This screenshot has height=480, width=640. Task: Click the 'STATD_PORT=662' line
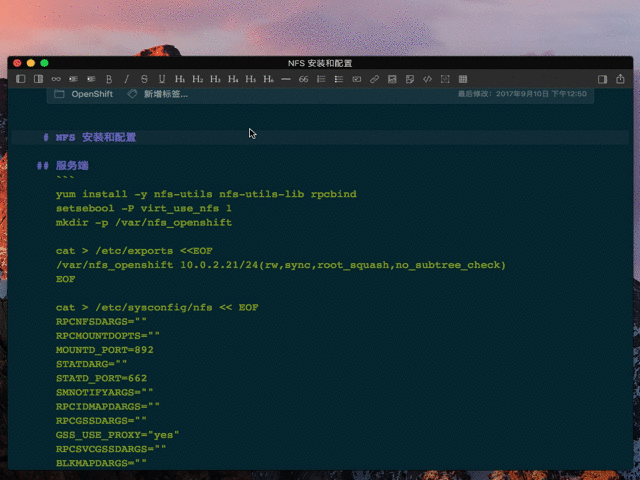click(x=101, y=378)
